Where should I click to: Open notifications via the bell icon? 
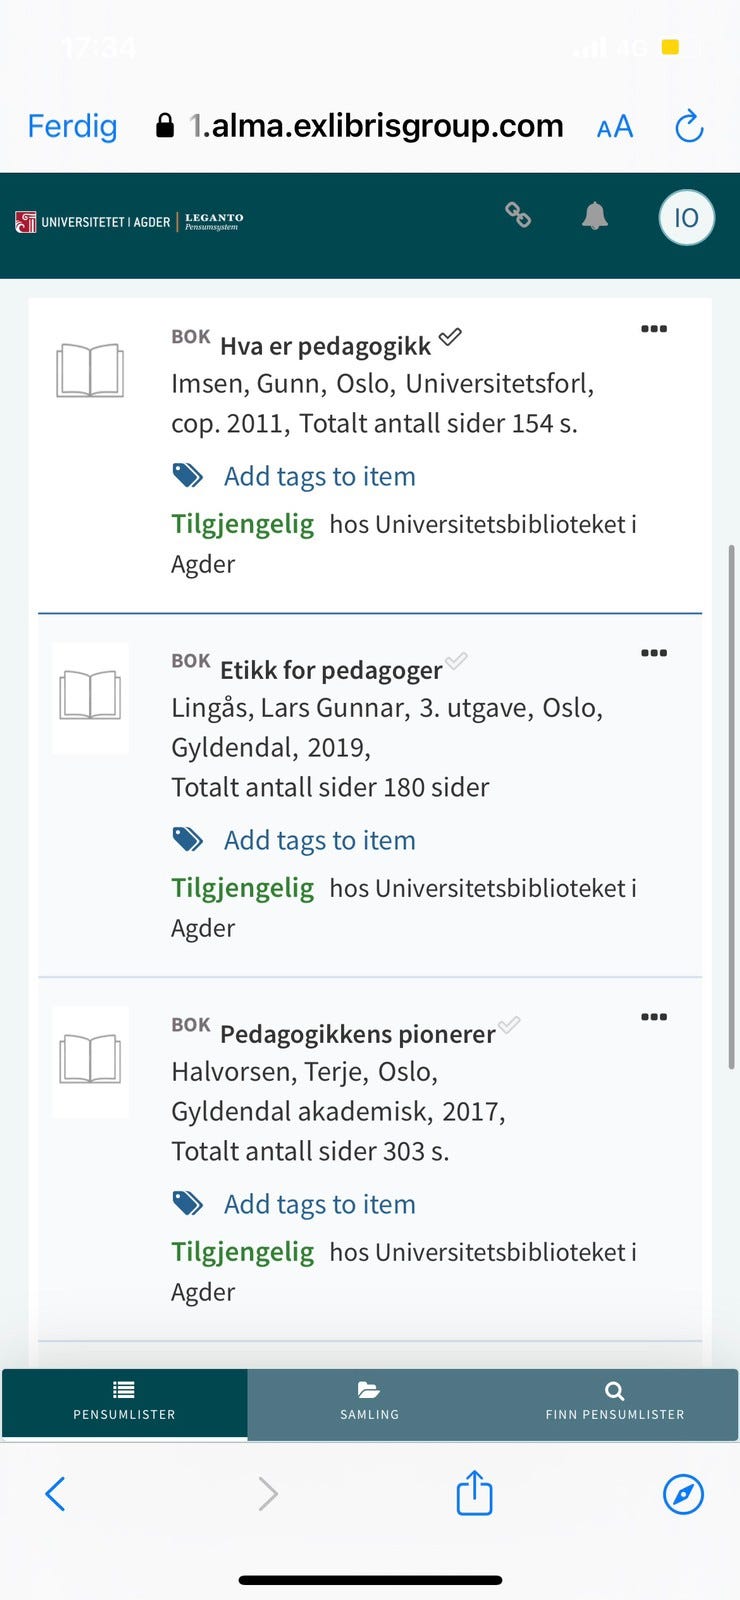(x=596, y=215)
